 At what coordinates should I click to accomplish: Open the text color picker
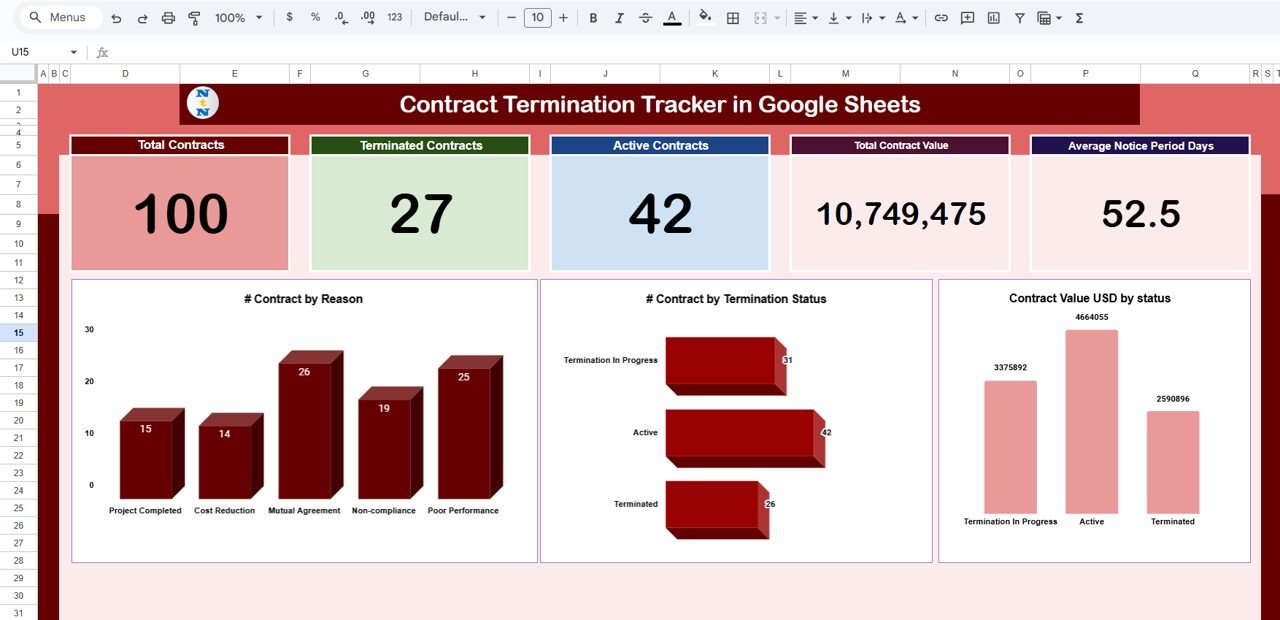point(670,17)
